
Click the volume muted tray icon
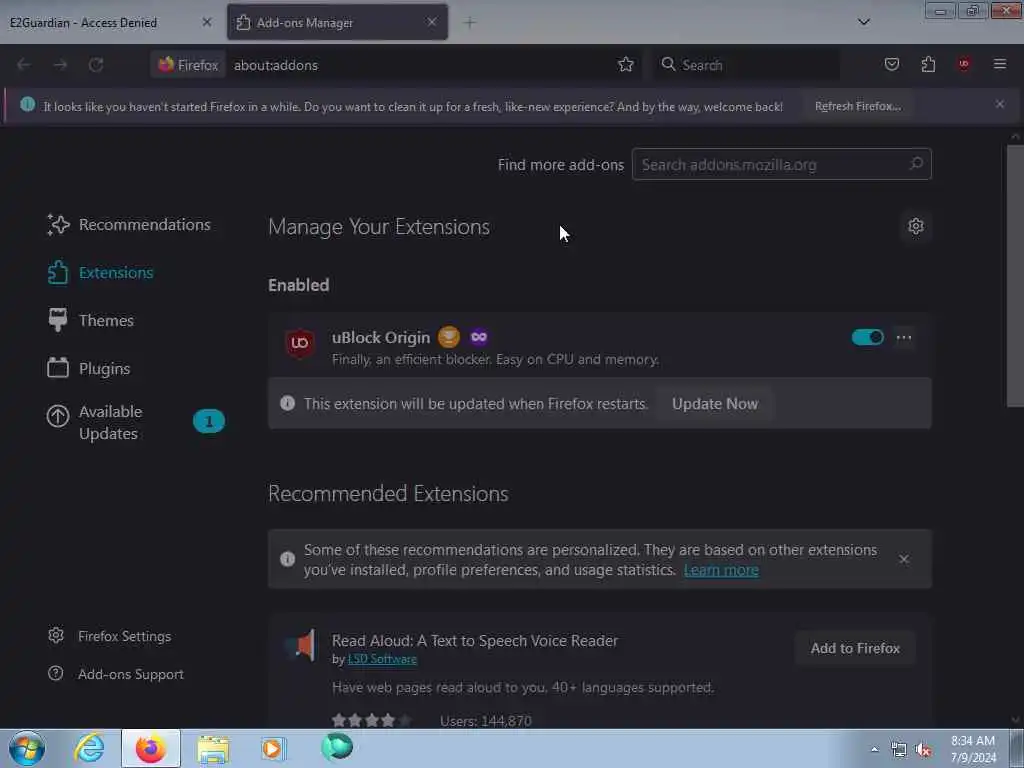923,750
